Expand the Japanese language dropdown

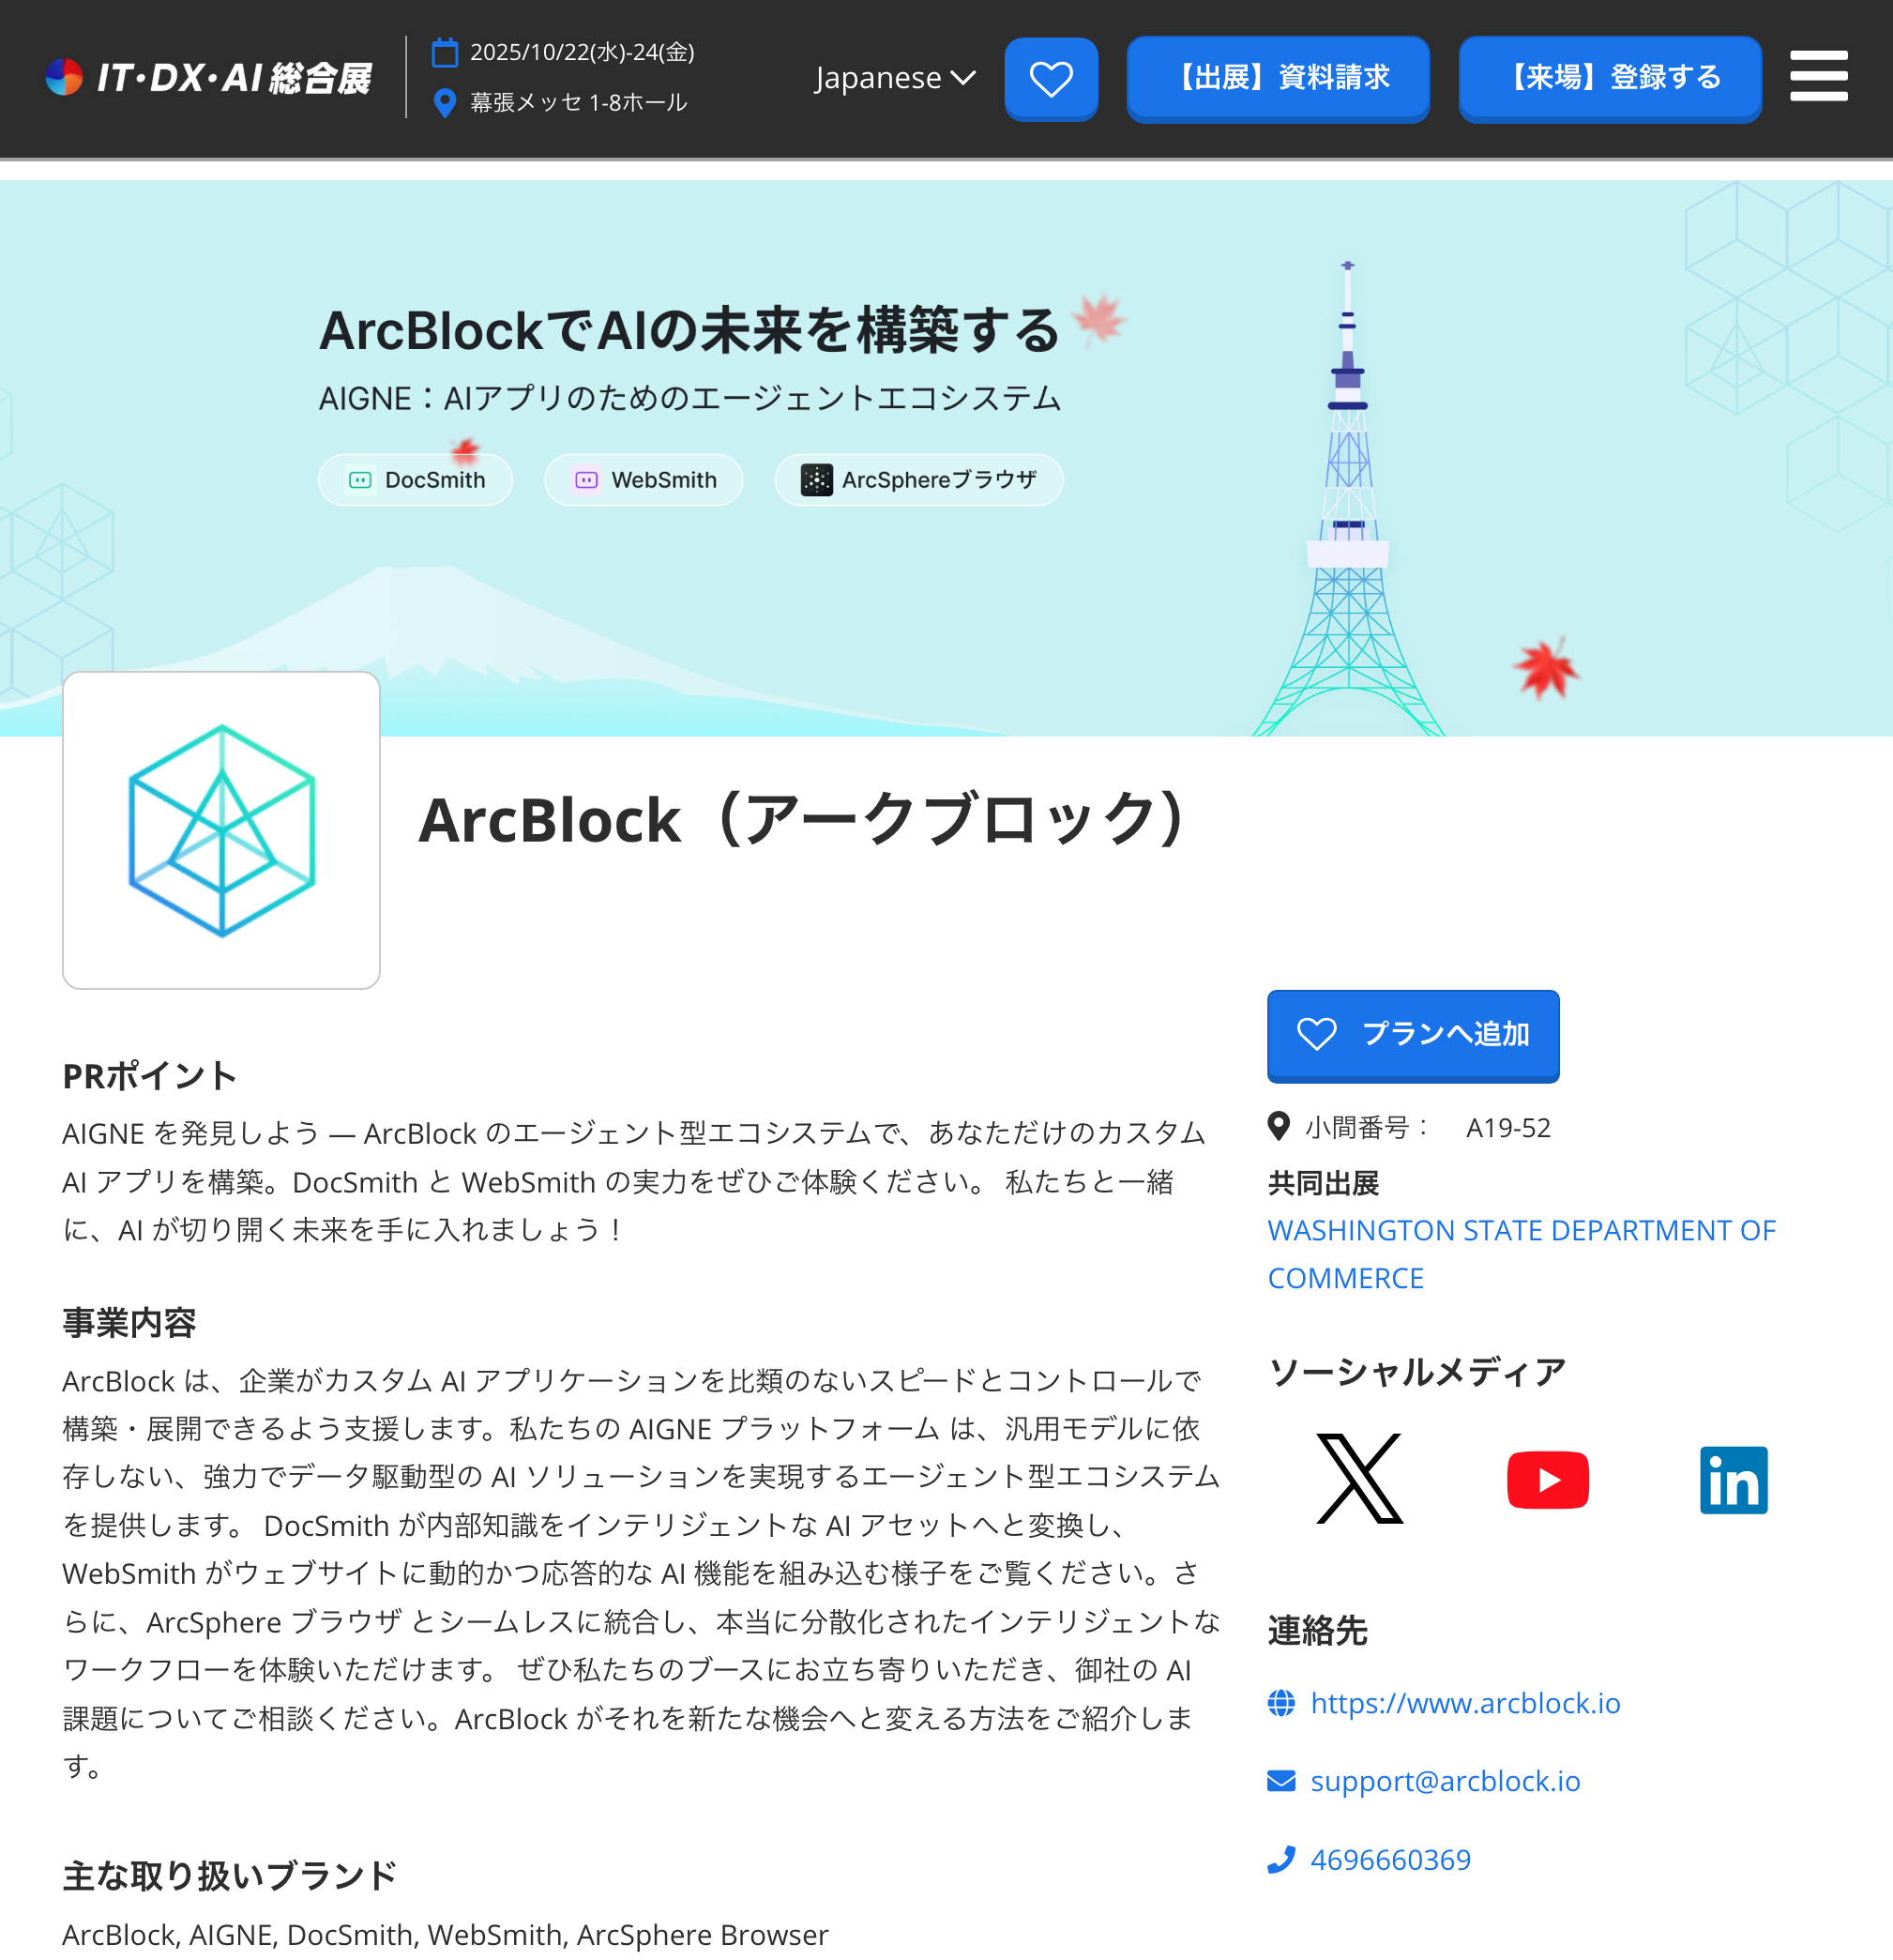(x=894, y=77)
